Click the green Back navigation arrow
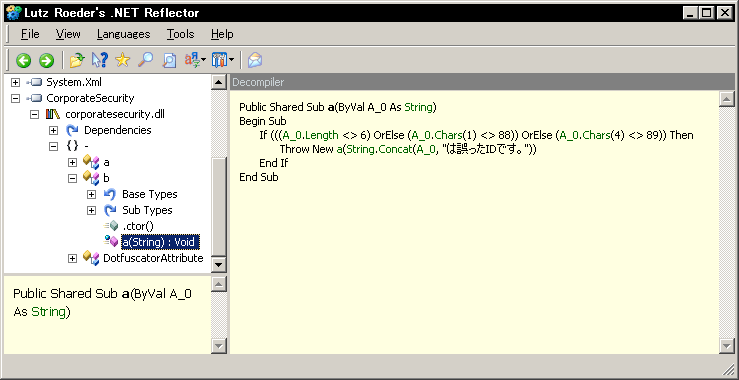Image resolution: width=739 pixels, height=380 pixels. click(24, 60)
